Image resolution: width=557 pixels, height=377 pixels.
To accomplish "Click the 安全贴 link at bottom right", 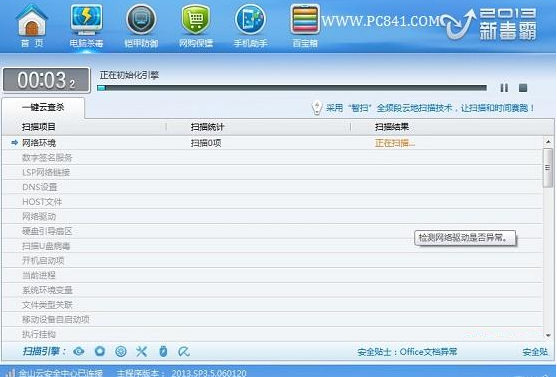I will (x=535, y=352).
